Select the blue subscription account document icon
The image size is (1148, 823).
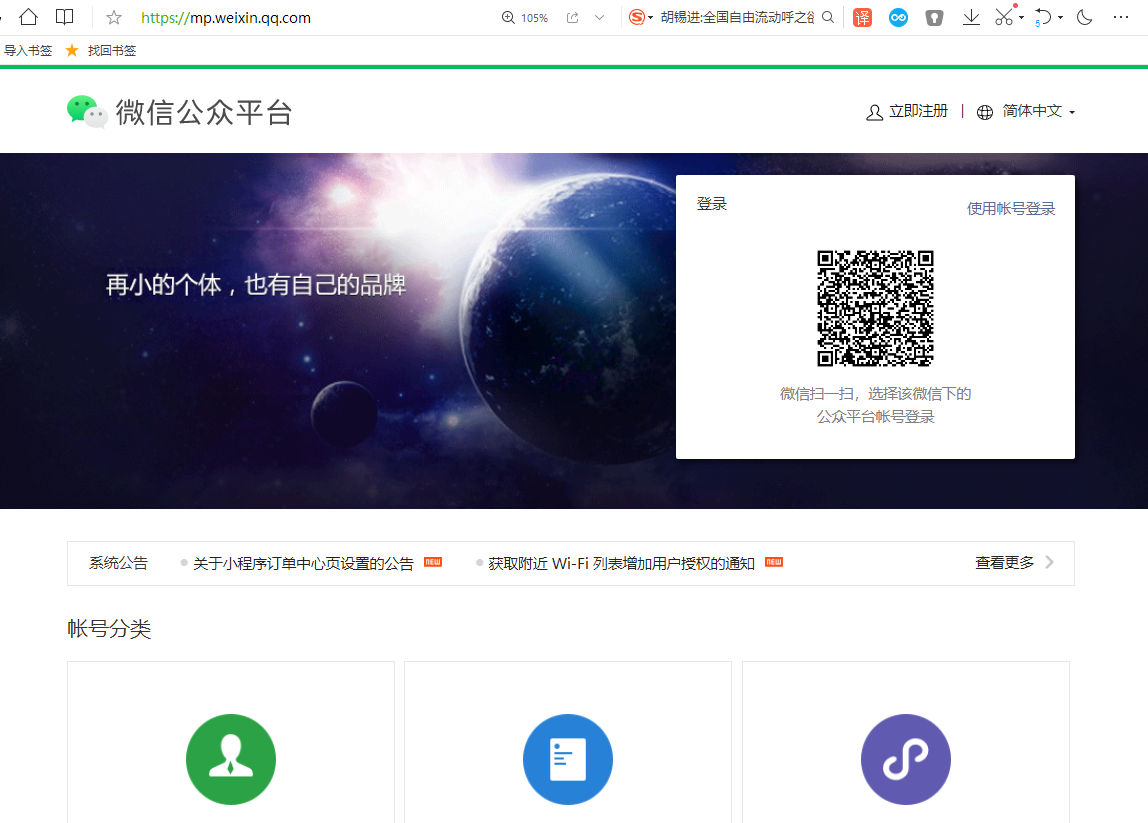click(567, 759)
